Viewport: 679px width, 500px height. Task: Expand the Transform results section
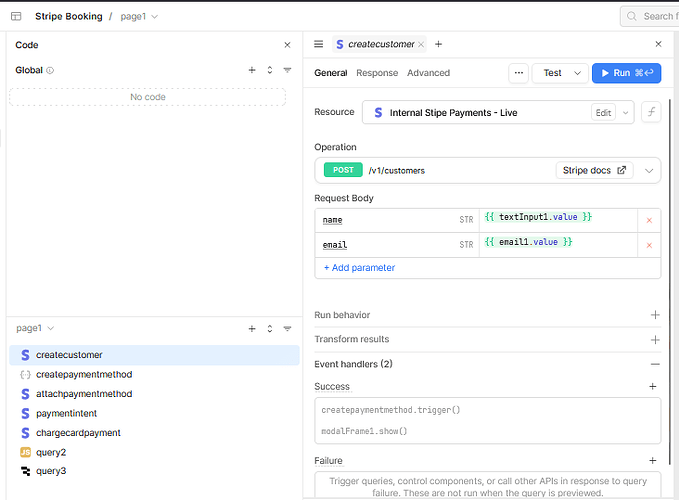pyautogui.click(x=655, y=340)
